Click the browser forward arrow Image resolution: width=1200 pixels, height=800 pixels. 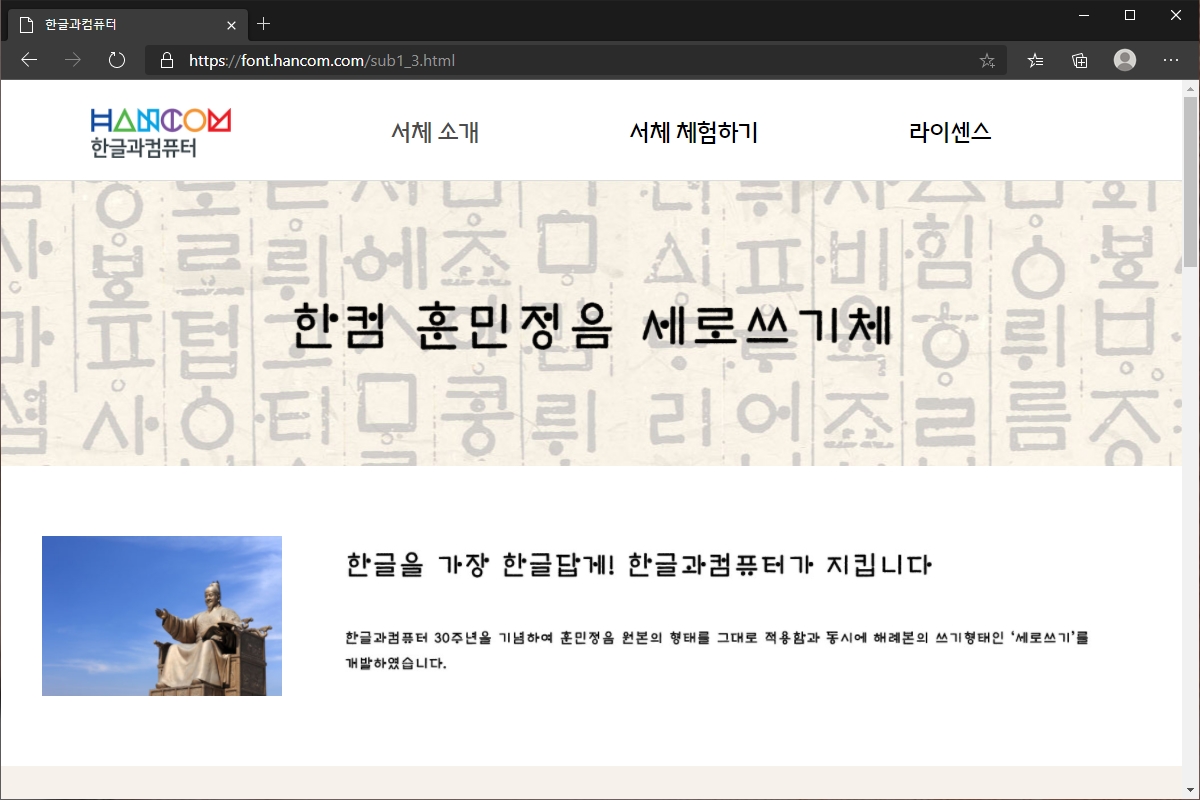(x=73, y=60)
